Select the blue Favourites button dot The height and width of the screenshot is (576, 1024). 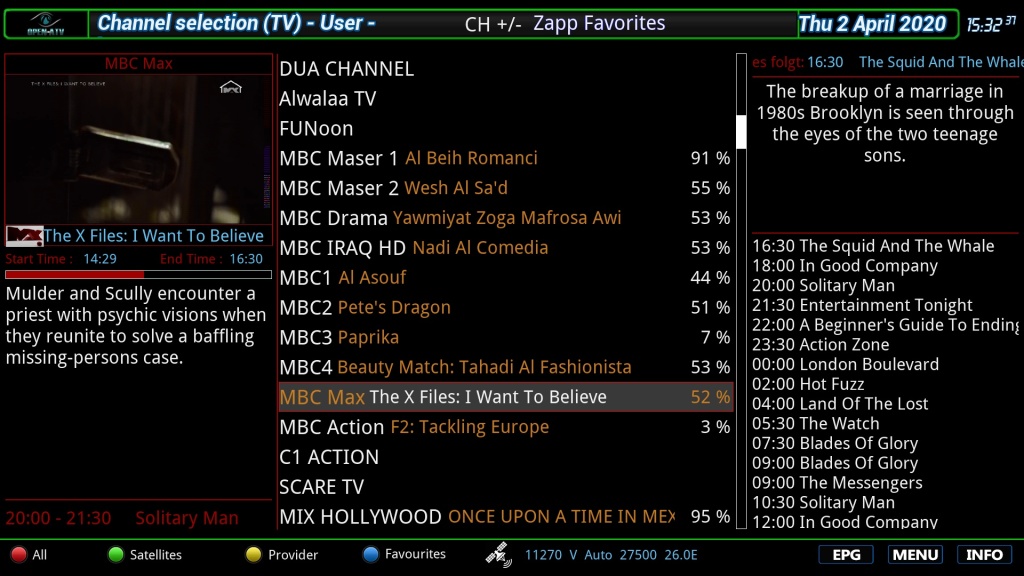coord(370,554)
